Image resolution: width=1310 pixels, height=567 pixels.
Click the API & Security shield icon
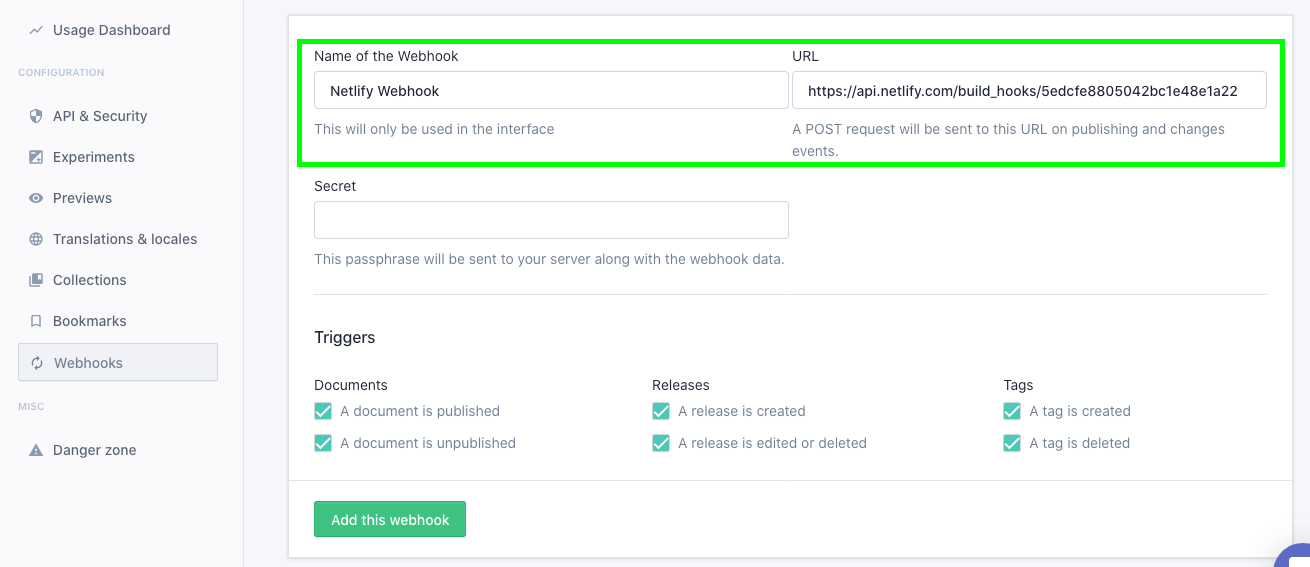36,116
